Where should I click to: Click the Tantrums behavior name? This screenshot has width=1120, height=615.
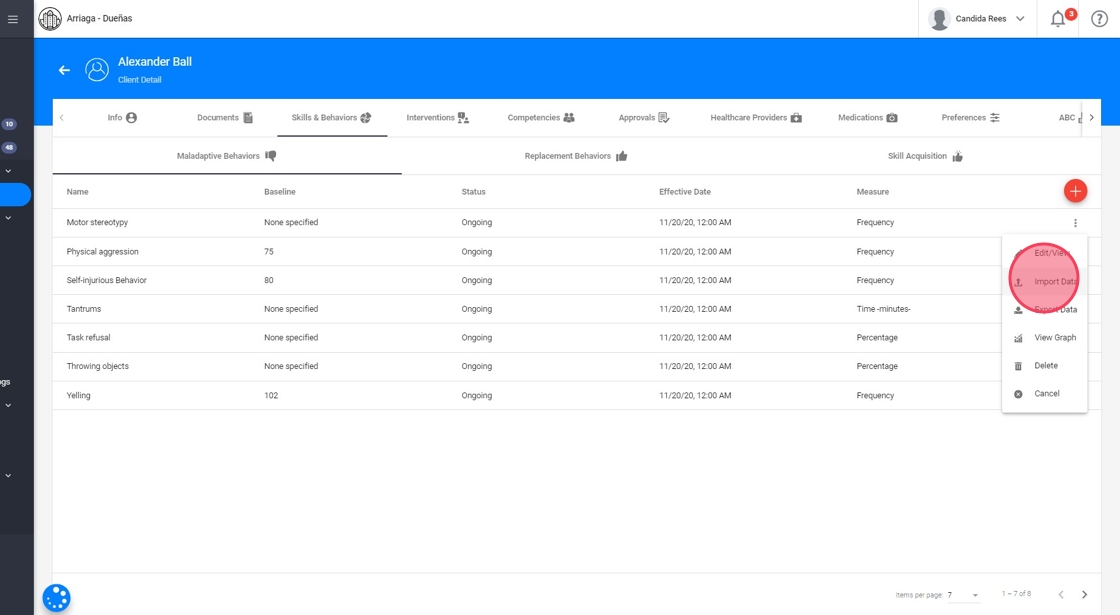coord(84,309)
